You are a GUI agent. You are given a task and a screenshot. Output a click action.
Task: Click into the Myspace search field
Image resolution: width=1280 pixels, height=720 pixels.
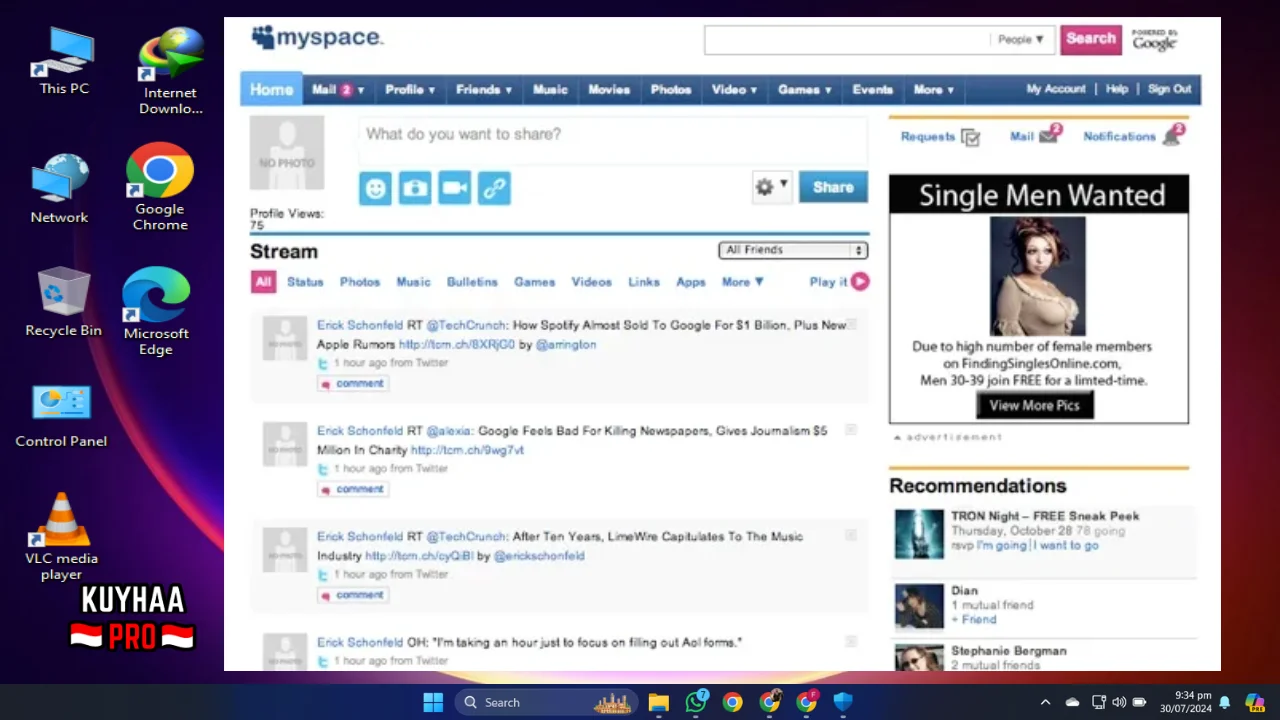pyautogui.click(x=847, y=39)
